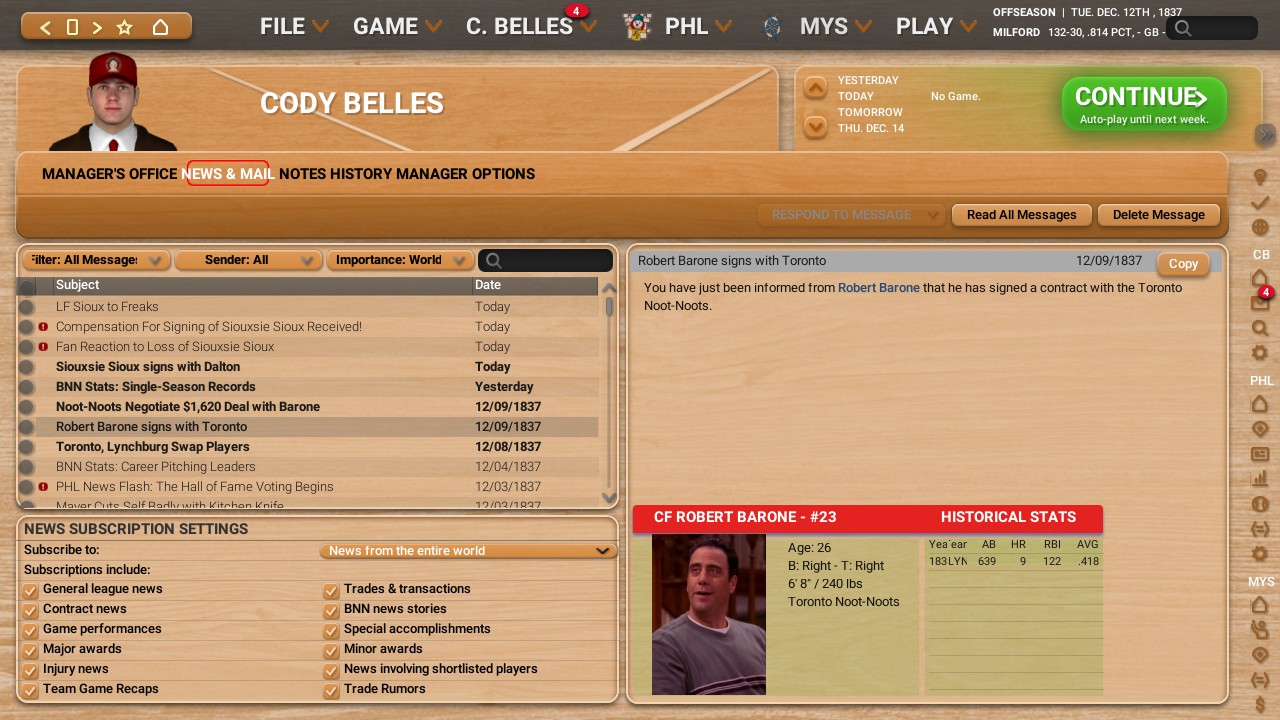Click the MYS team logo in top bar
1280x720 pixels.
771,26
